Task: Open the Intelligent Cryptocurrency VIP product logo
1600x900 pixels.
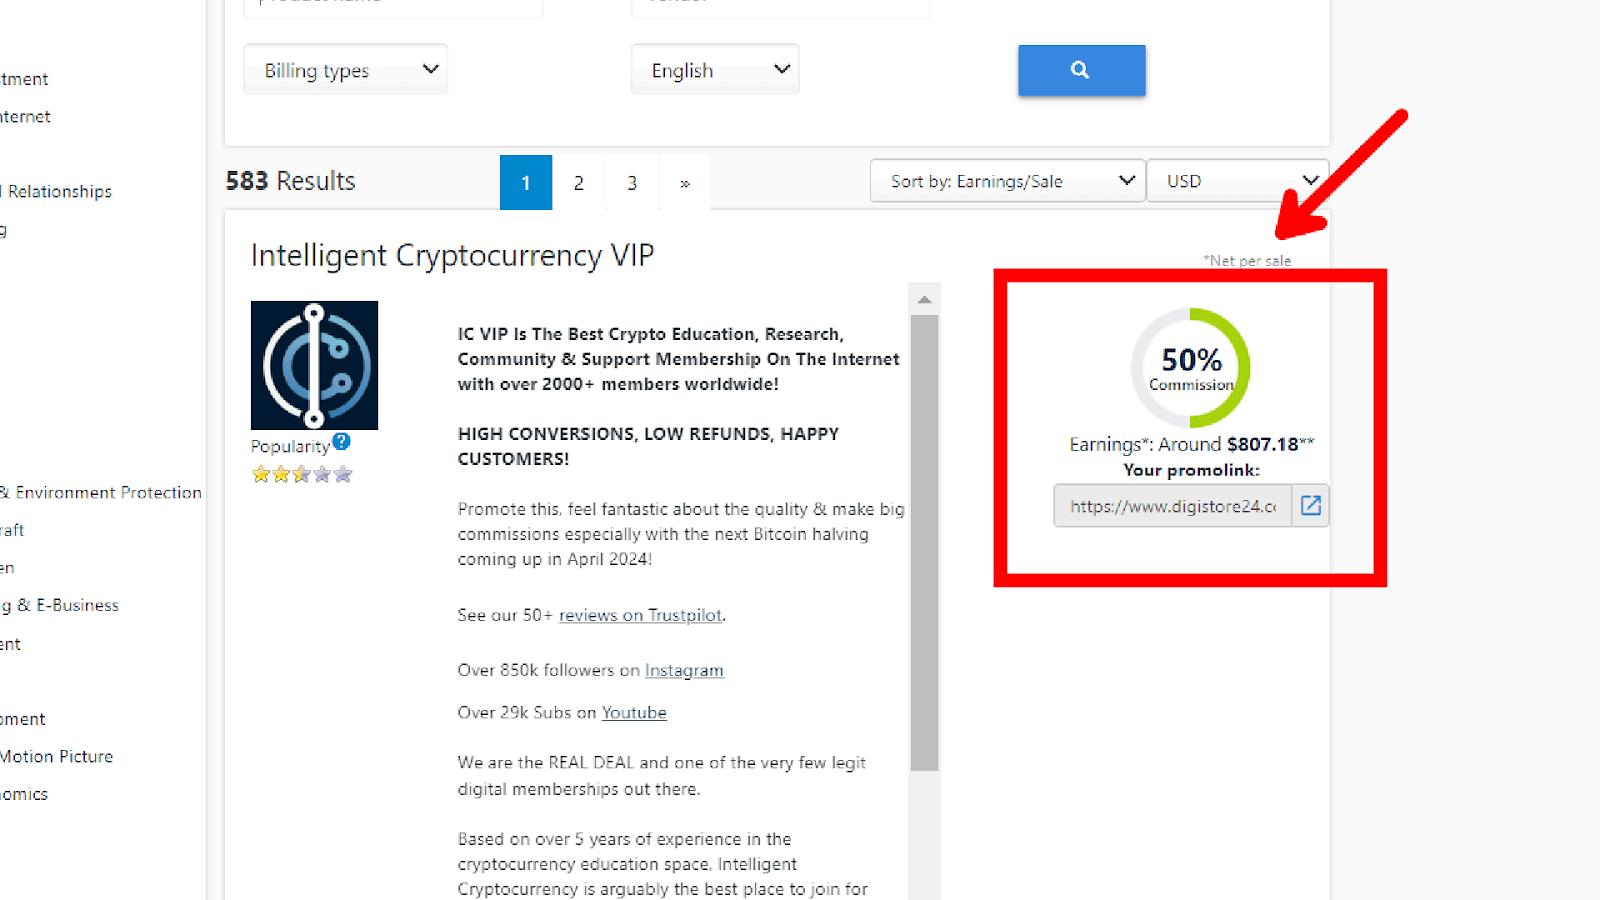Action: coord(314,365)
